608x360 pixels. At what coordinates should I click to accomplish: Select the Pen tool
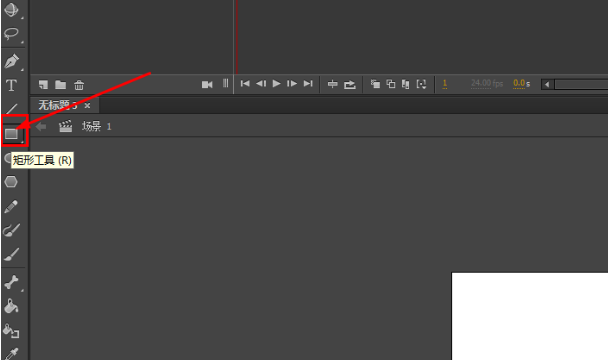11,61
